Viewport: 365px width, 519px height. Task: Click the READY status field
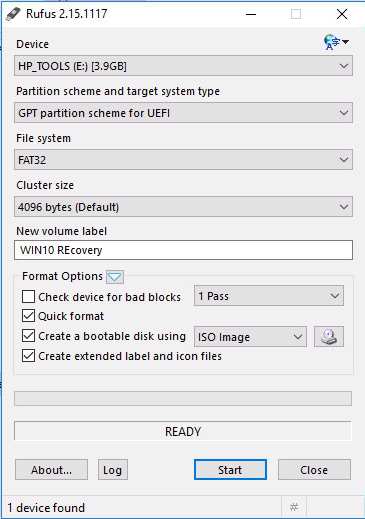183,431
